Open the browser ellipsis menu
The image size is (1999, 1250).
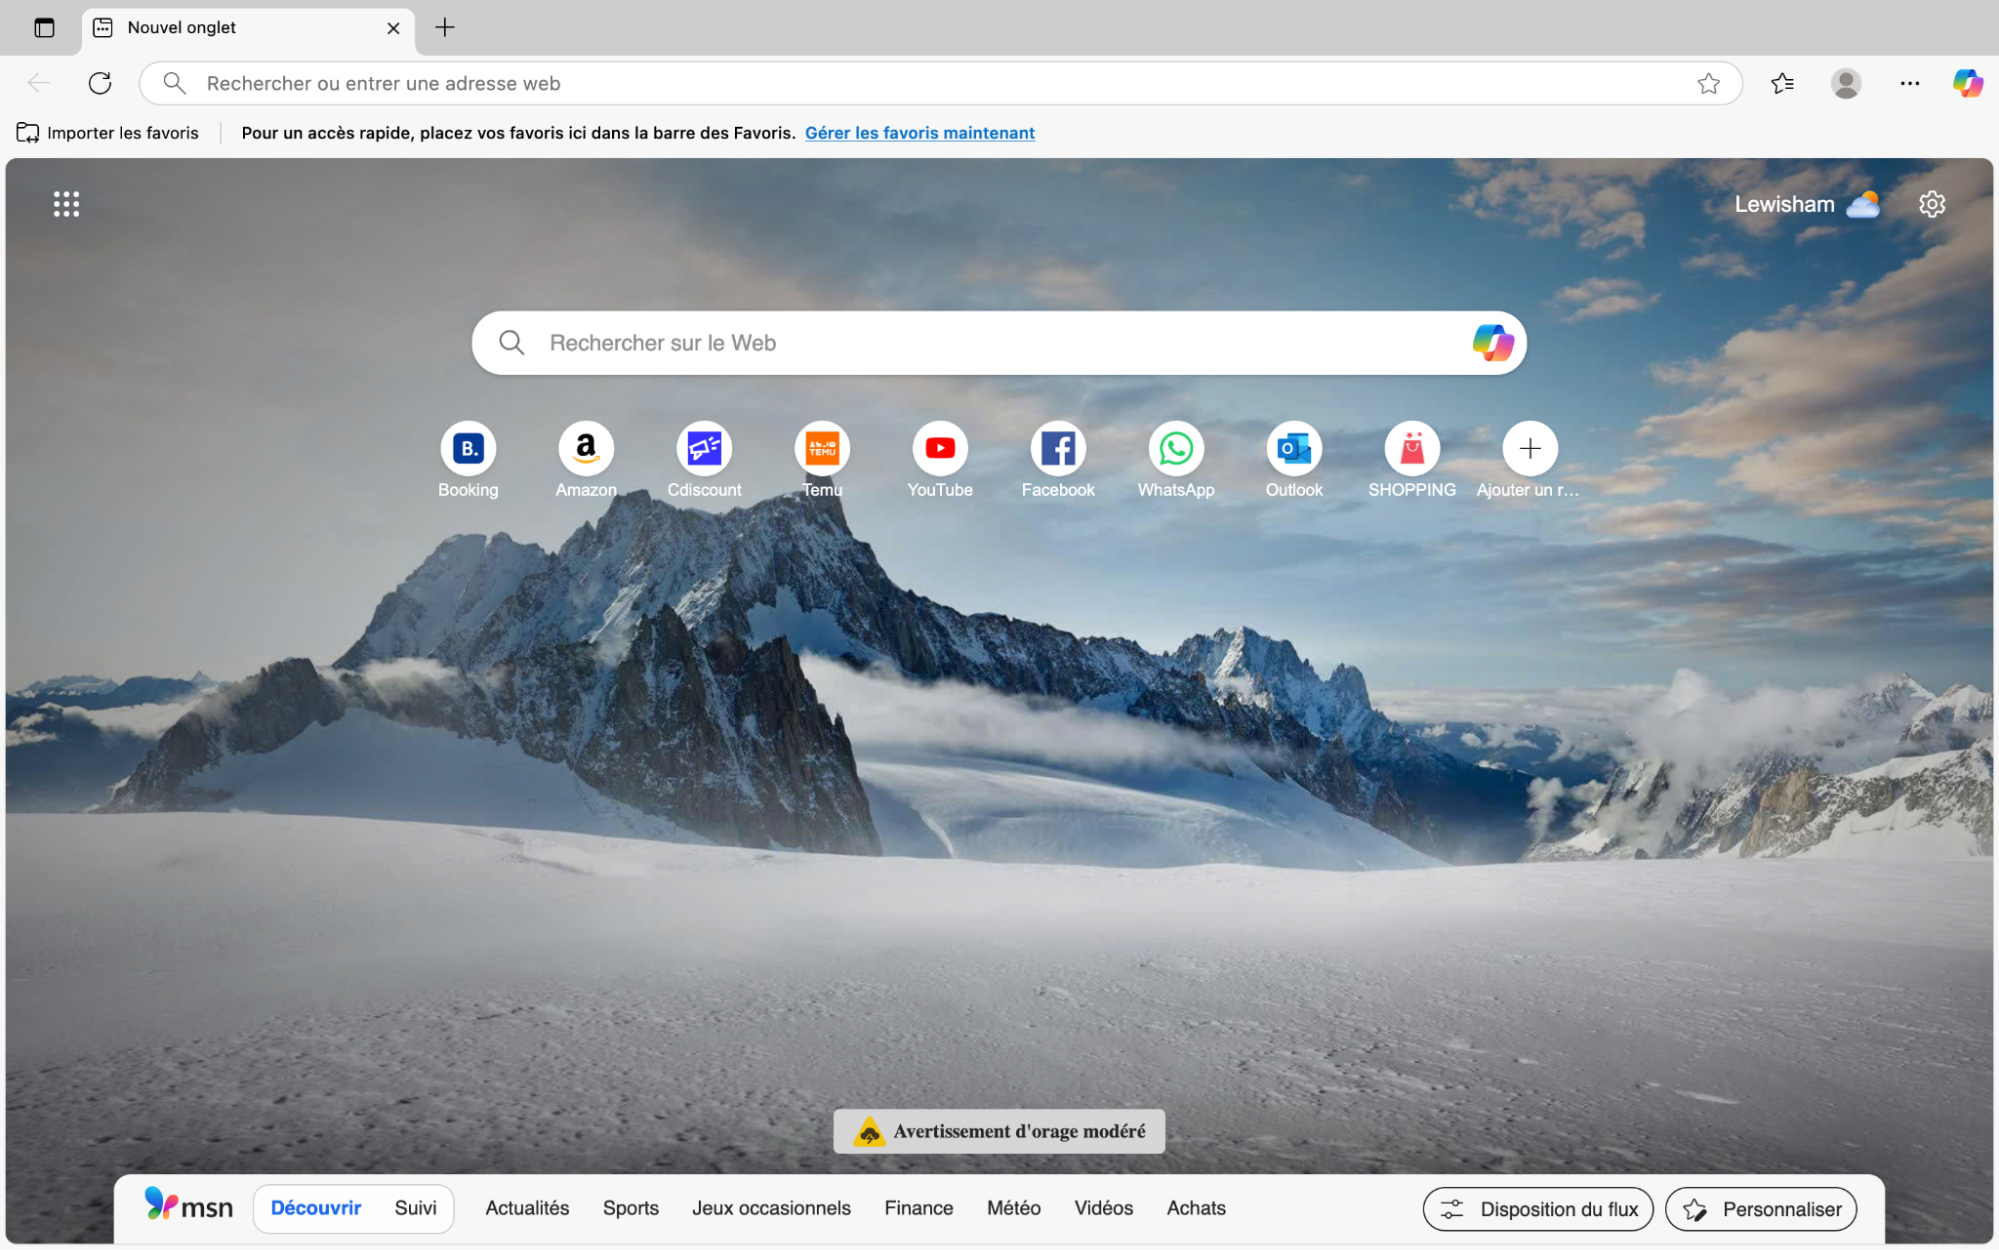(x=1909, y=83)
